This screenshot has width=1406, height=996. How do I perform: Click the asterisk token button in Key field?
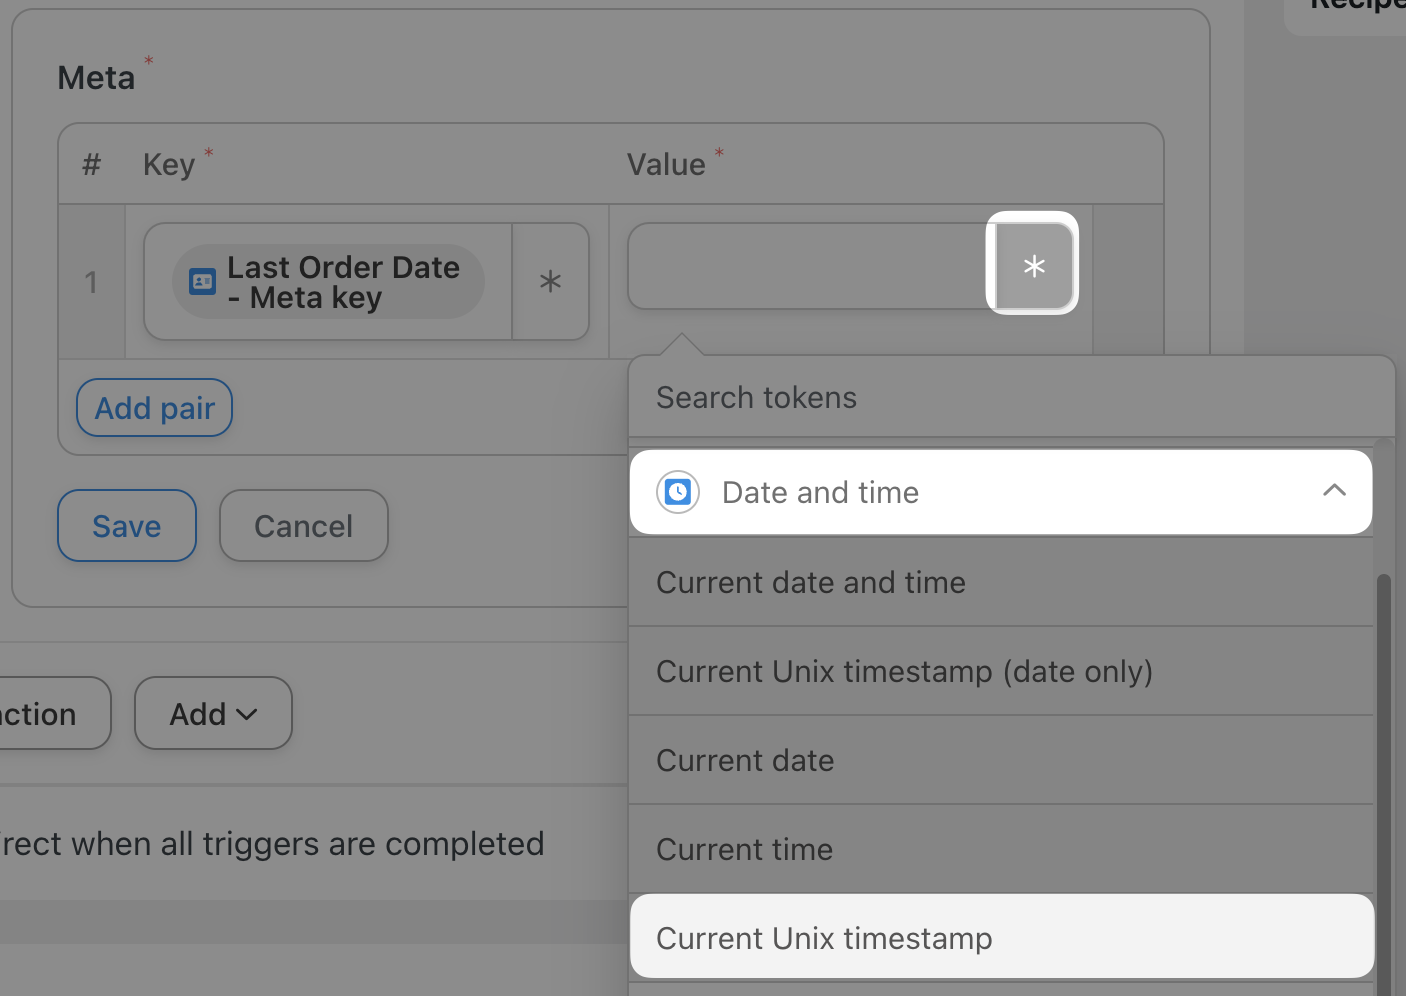(x=550, y=282)
